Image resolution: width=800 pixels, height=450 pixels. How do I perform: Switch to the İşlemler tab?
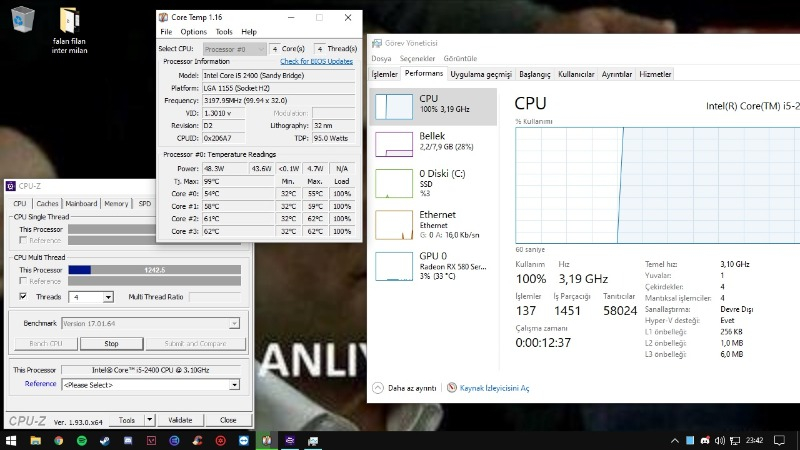(x=384, y=74)
